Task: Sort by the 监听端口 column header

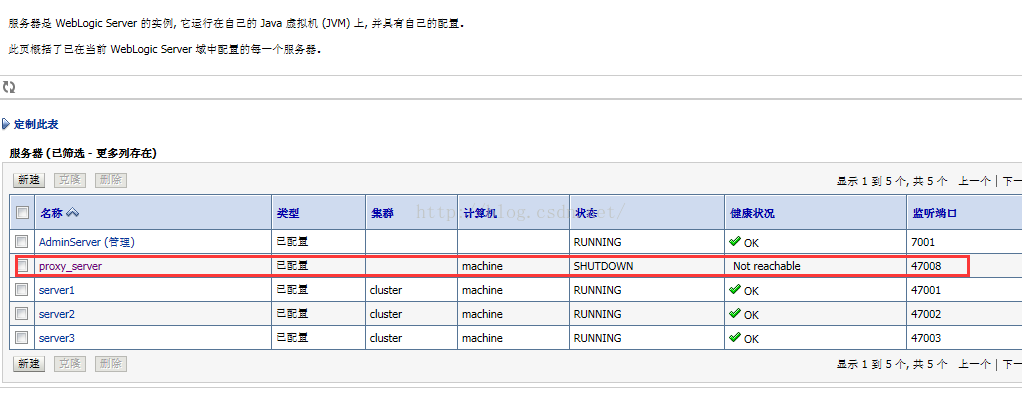Action: (x=934, y=213)
